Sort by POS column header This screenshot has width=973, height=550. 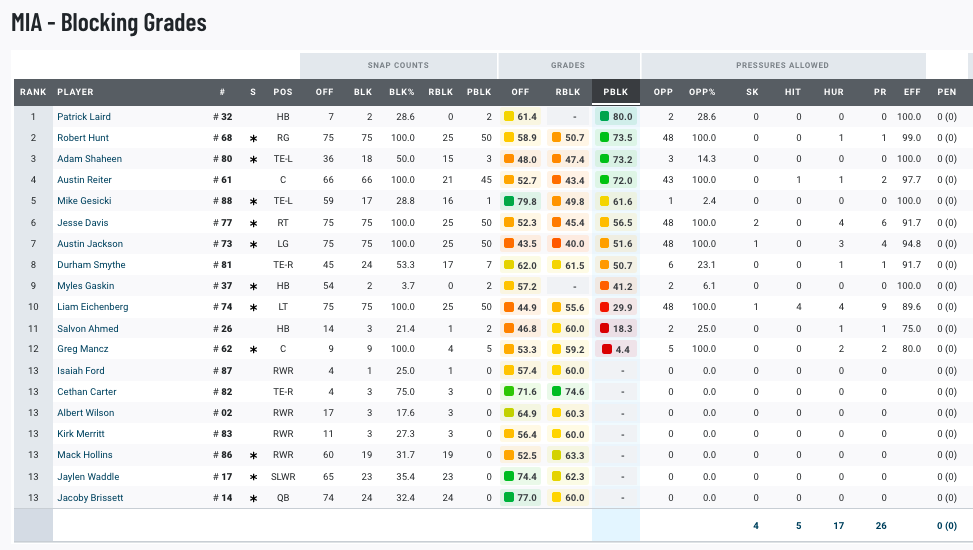[x=283, y=92]
